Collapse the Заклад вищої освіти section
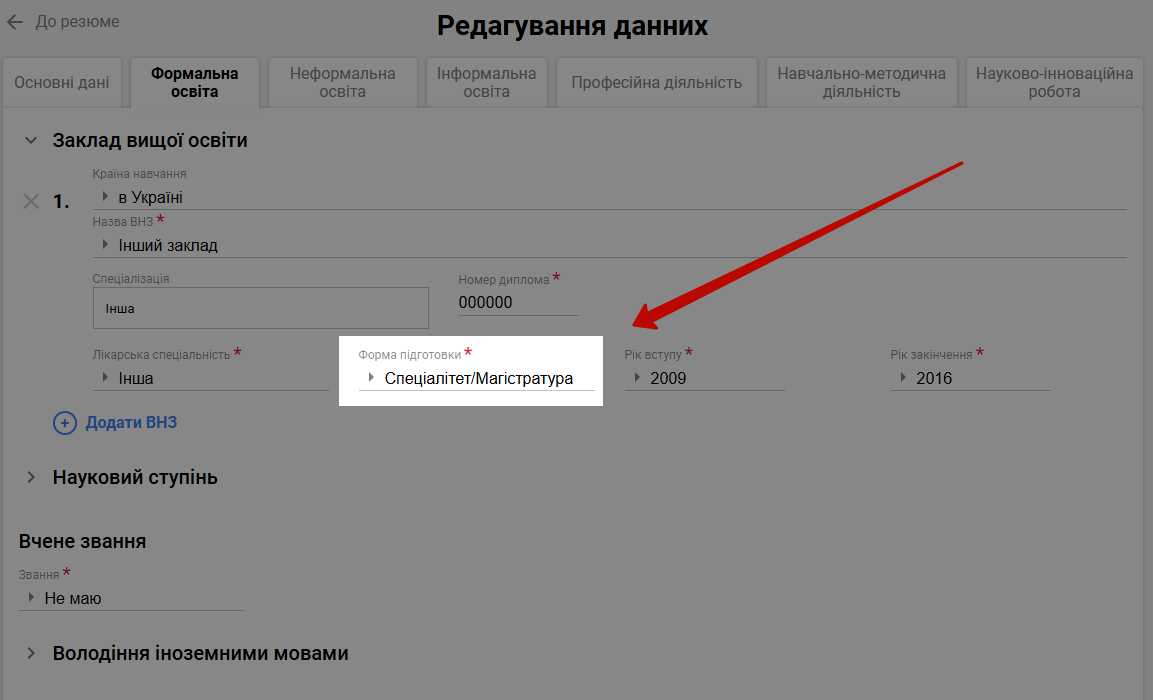Image resolution: width=1153 pixels, height=700 pixels. (x=31, y=141)
